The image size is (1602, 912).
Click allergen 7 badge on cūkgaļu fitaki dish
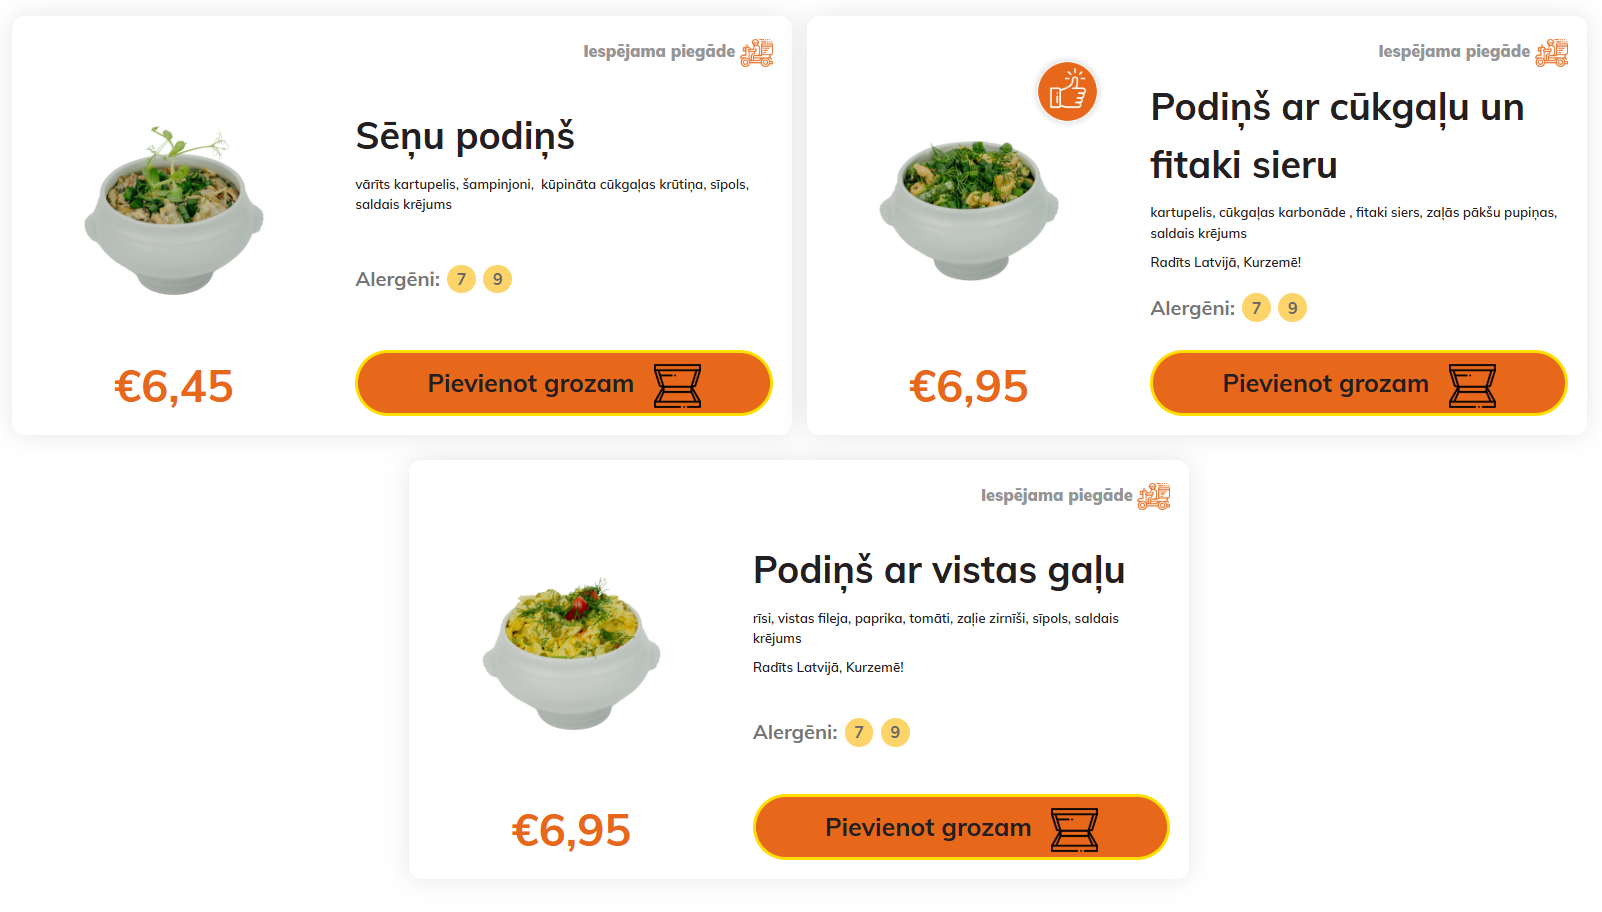[x=1256, y=308]
